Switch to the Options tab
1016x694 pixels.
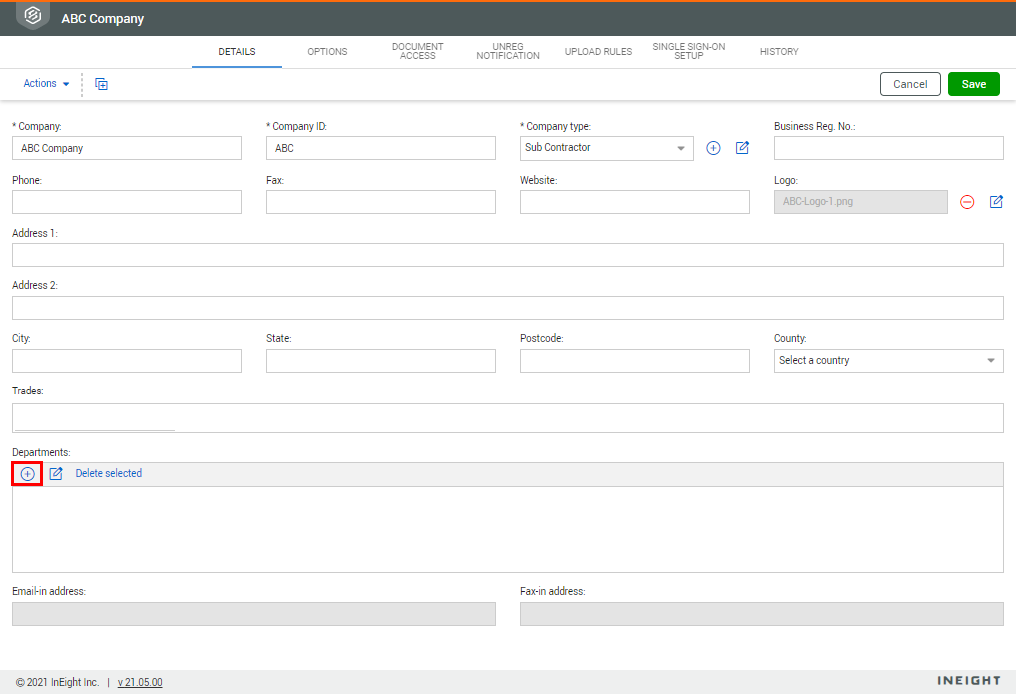click(327, 52)
